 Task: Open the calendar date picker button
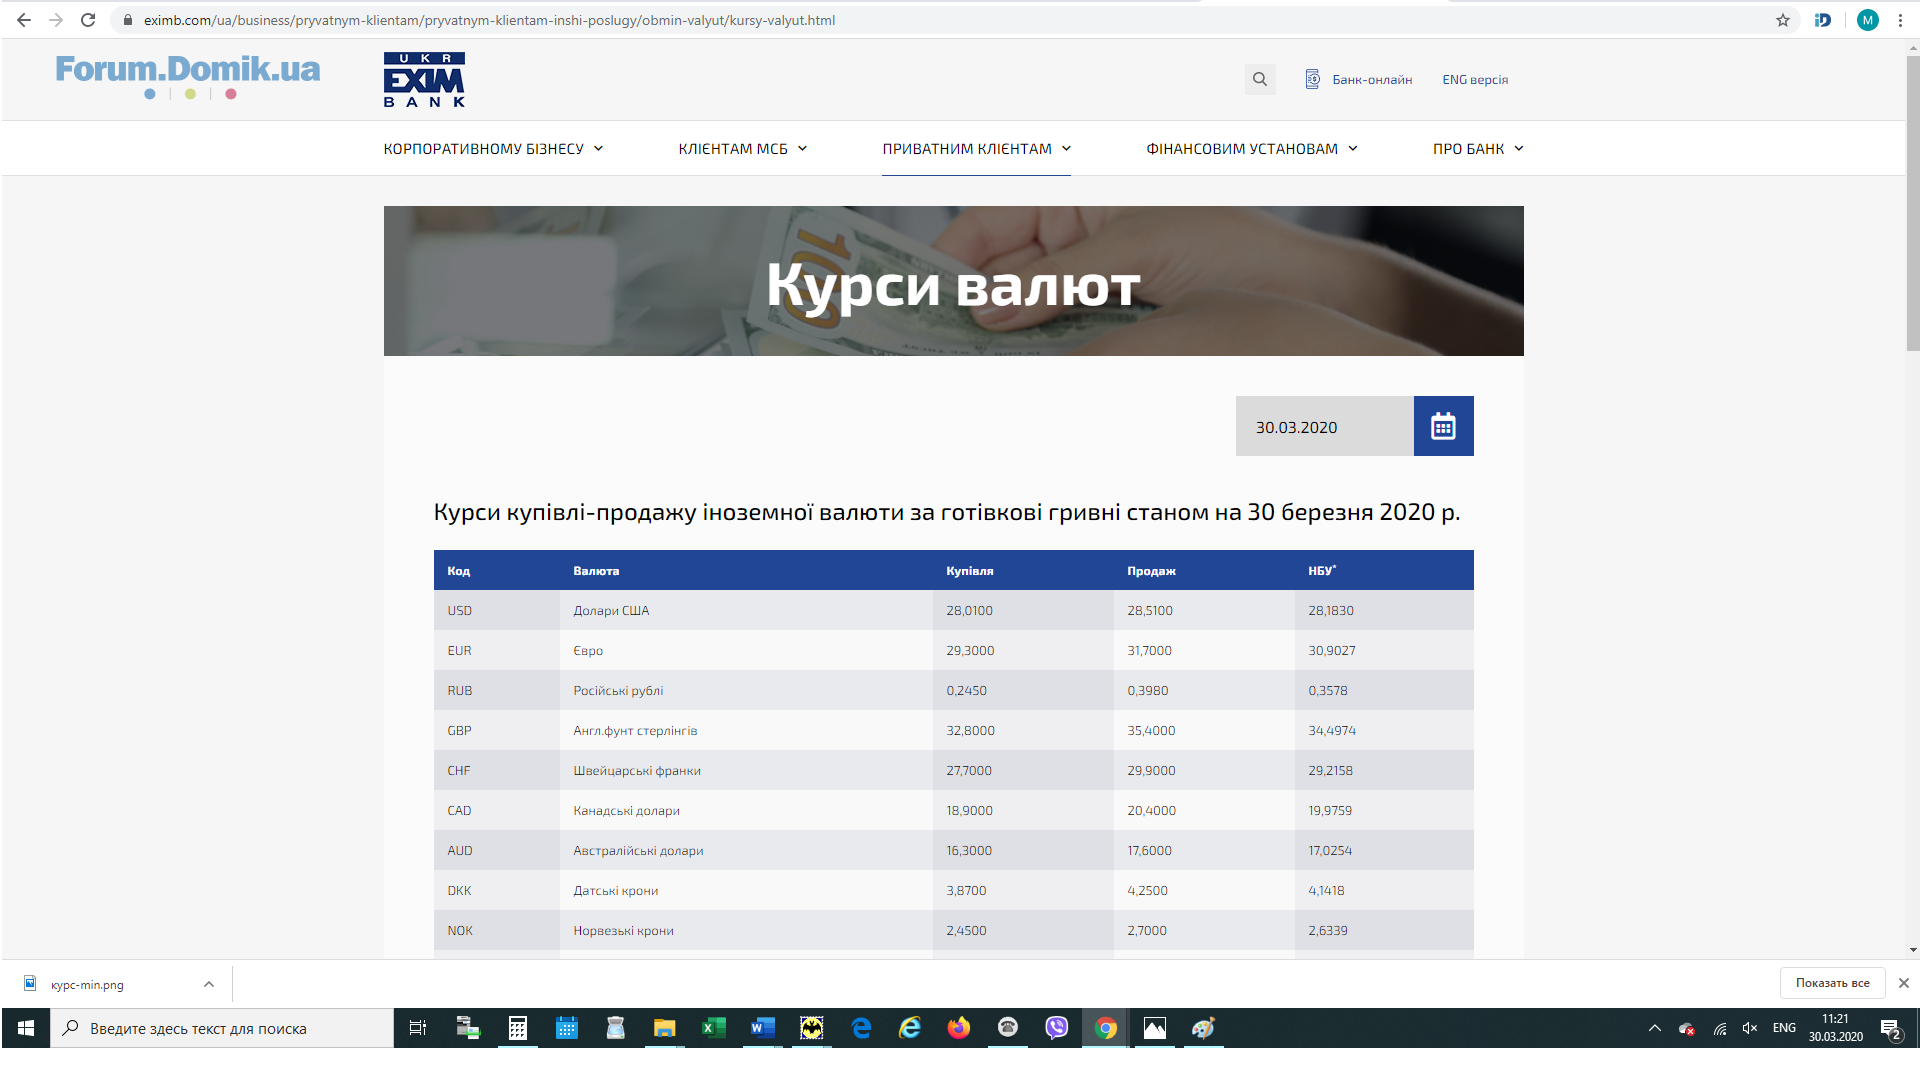[x=1443, y=426]
